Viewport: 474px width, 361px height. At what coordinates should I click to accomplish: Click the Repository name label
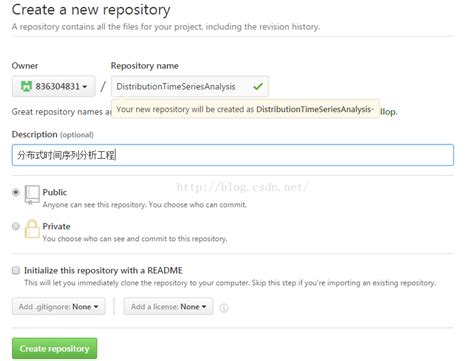click(145, 66)
